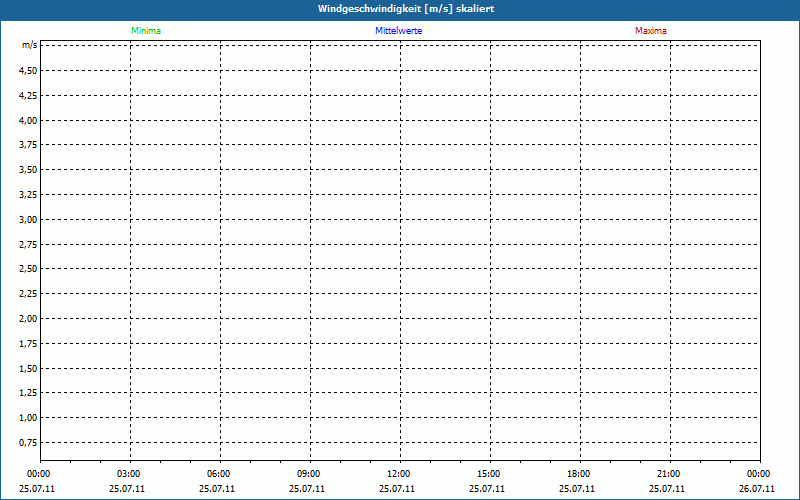This screenshot has height=500, width=800.
Task: Click the 4,50 y-axis value label
Action: click(28, 71)
